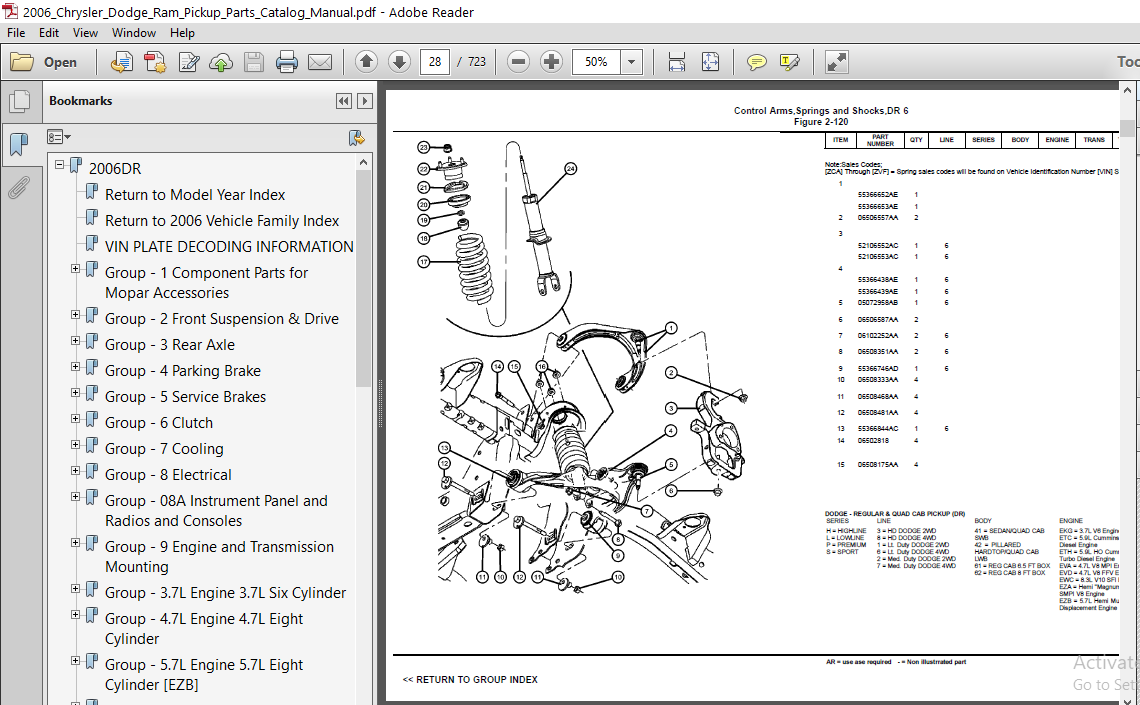Click the find current bookmark icon

click(x=356, y=137)
